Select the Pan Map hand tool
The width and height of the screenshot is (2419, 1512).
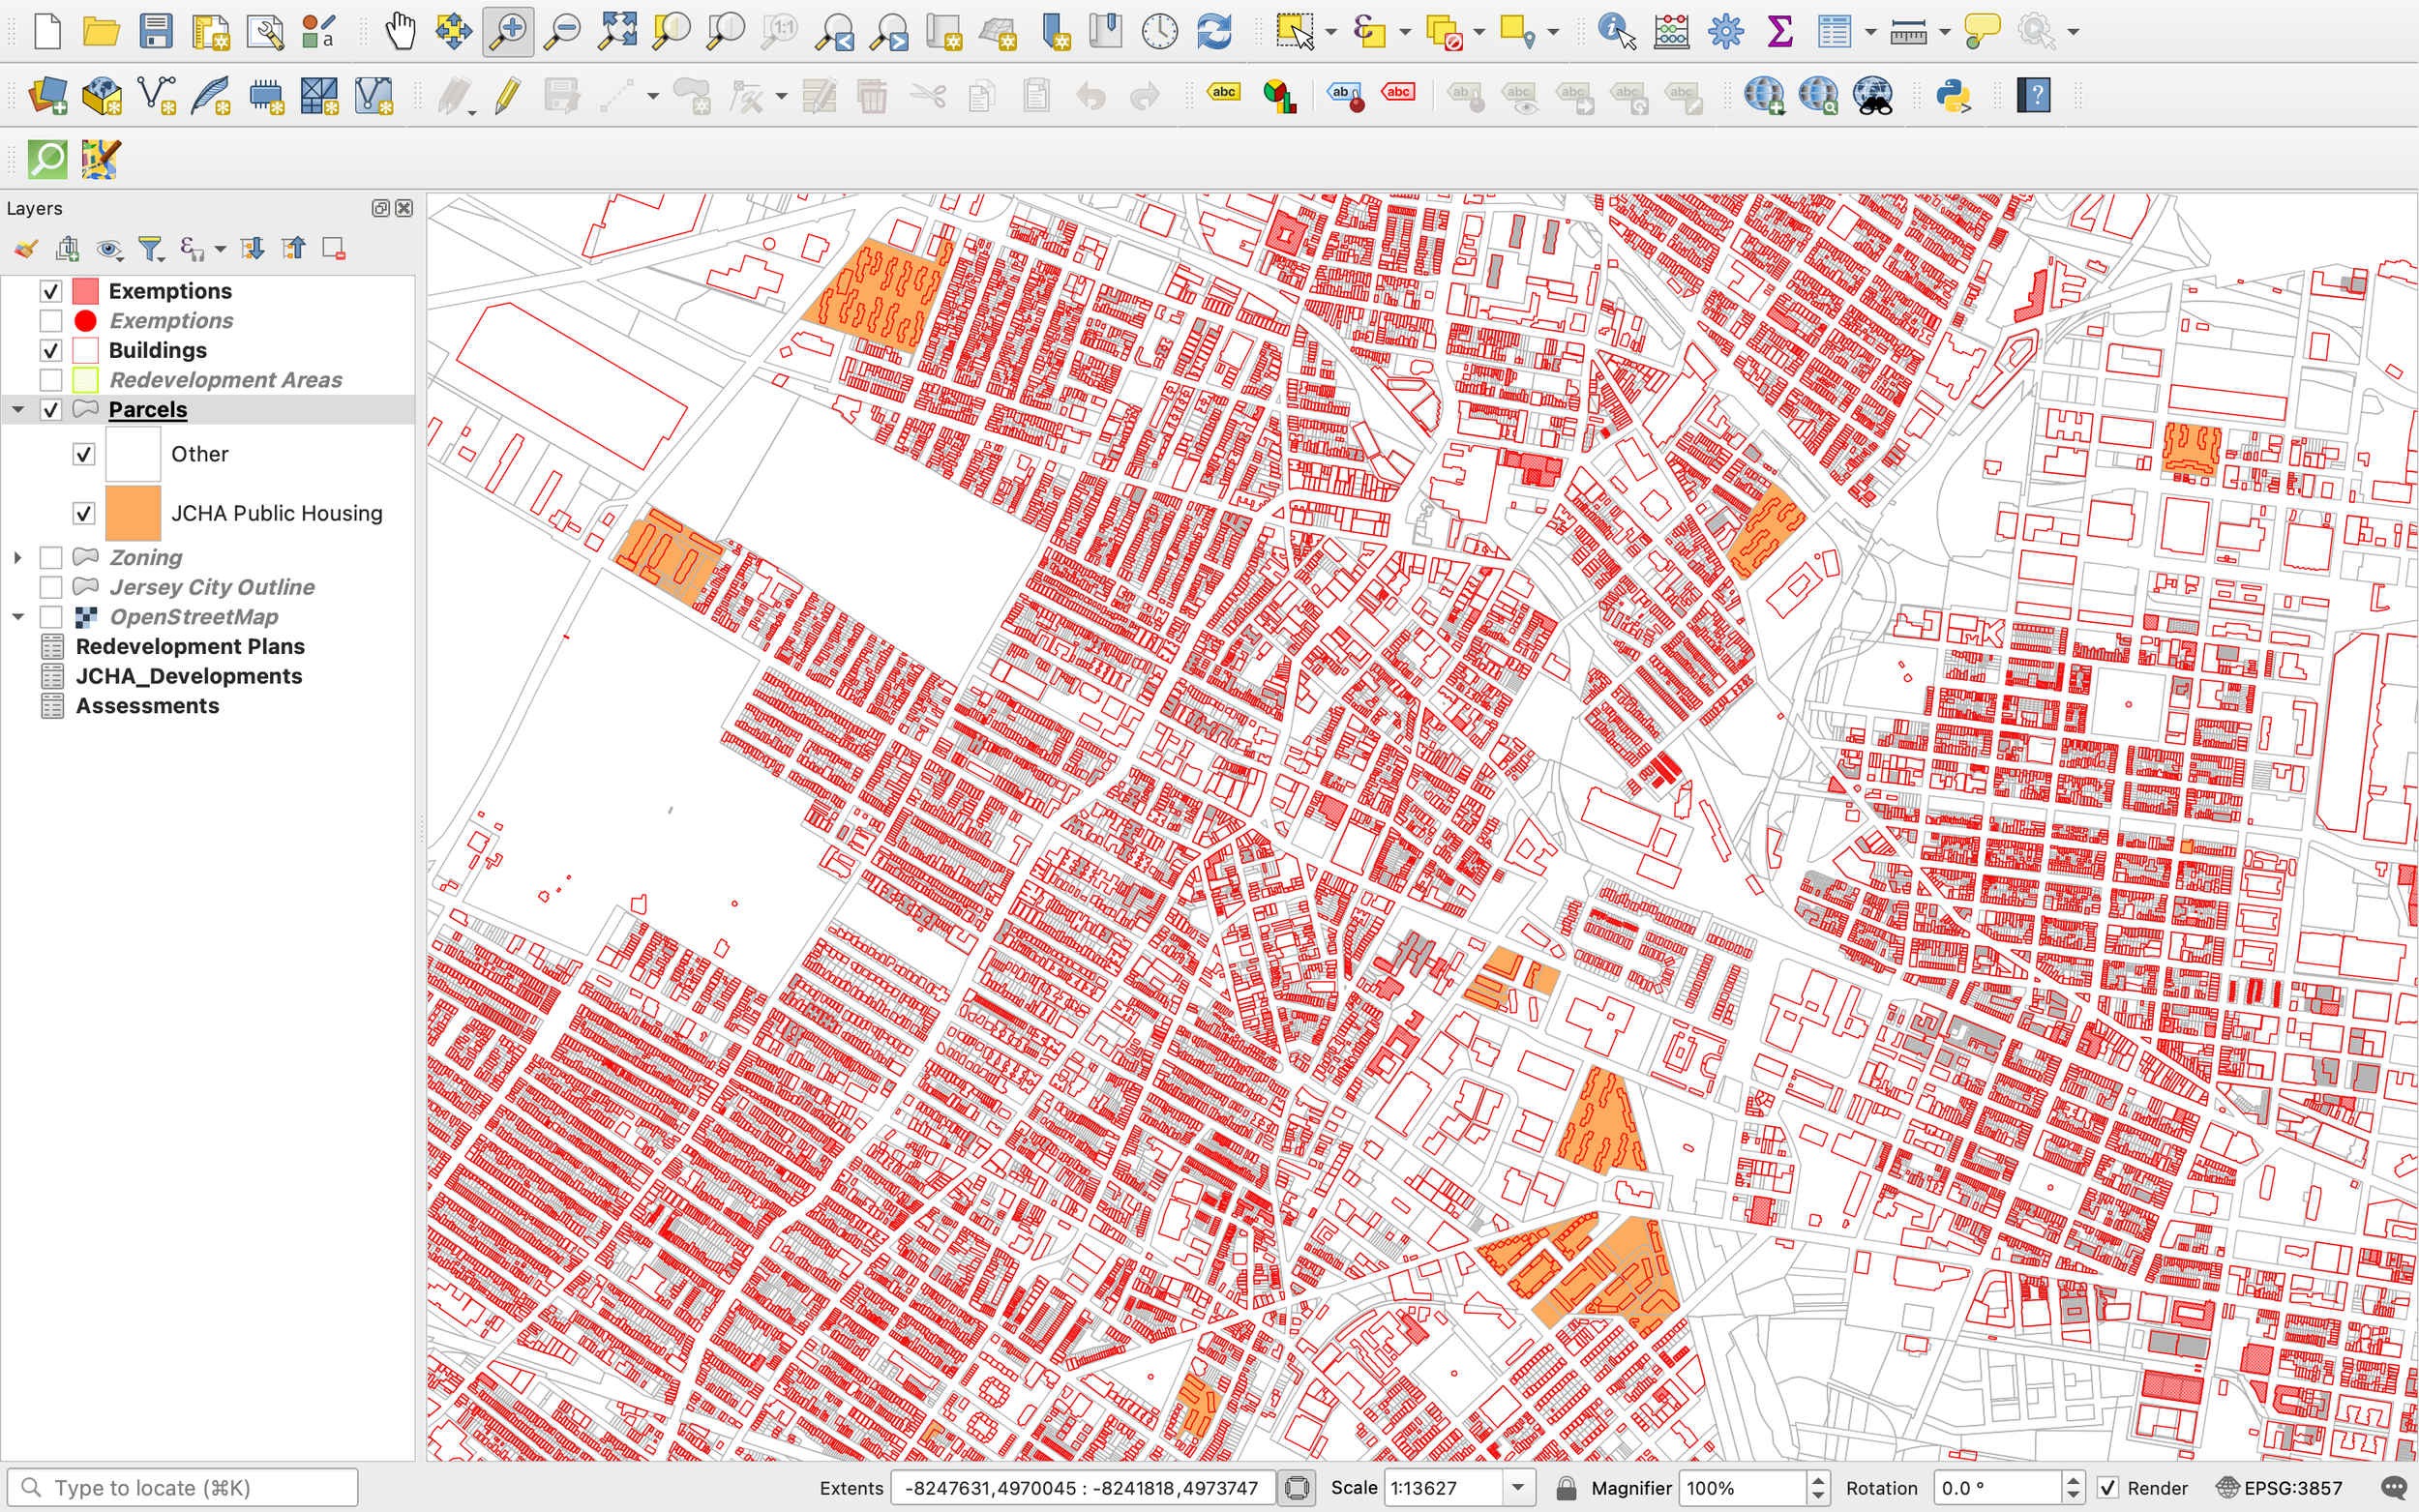click(400, 31)
